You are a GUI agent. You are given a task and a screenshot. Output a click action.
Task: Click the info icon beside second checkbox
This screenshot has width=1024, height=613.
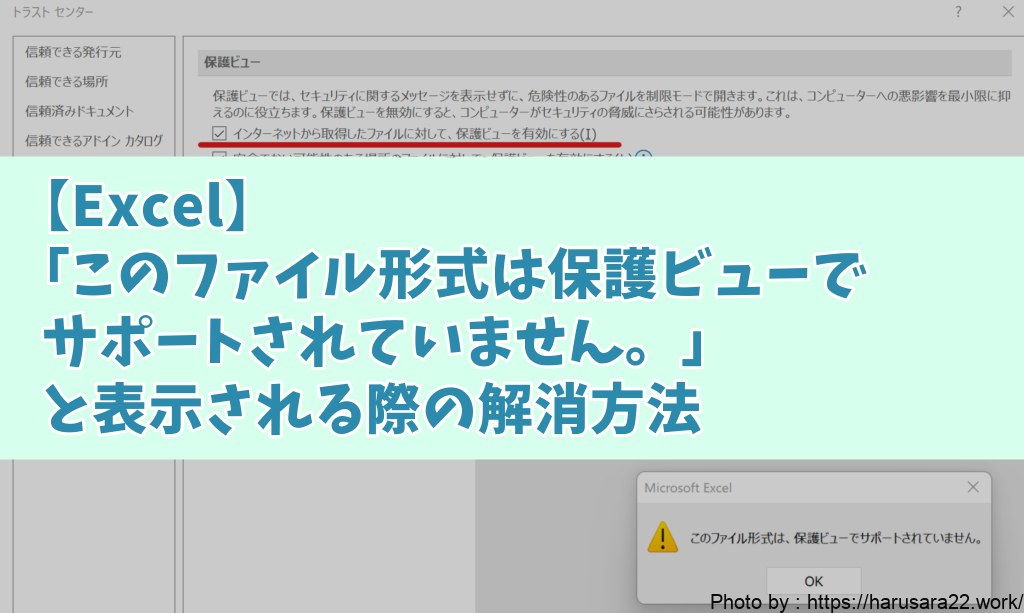pos(644,155)
